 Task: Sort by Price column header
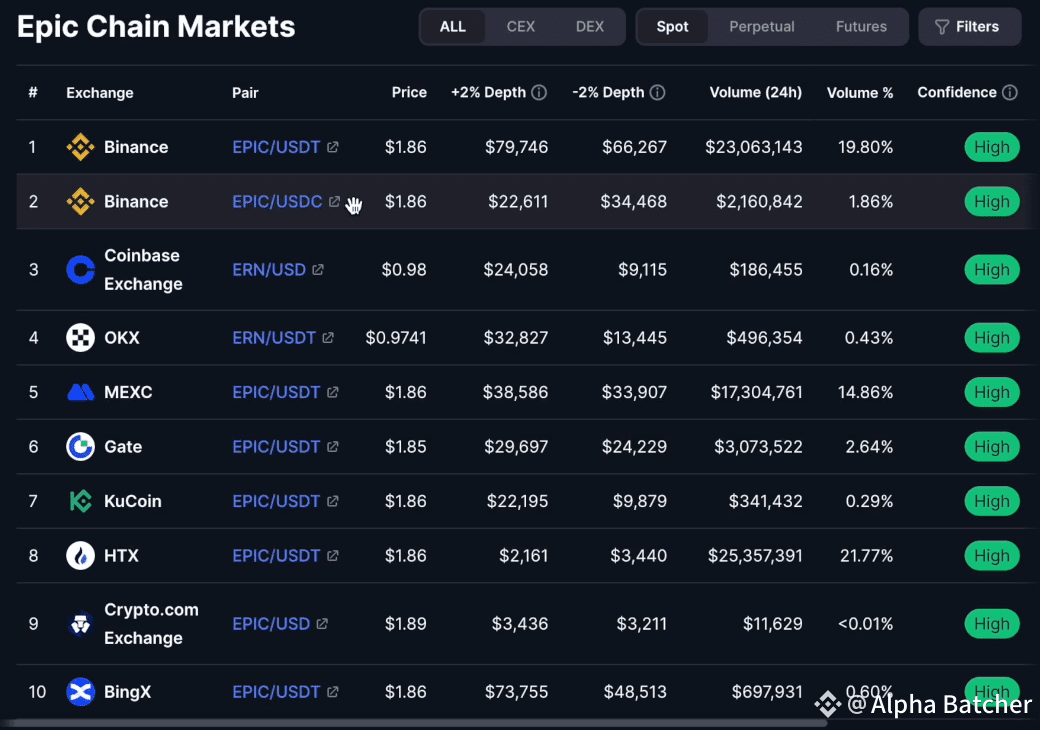[x=409, y=93]
